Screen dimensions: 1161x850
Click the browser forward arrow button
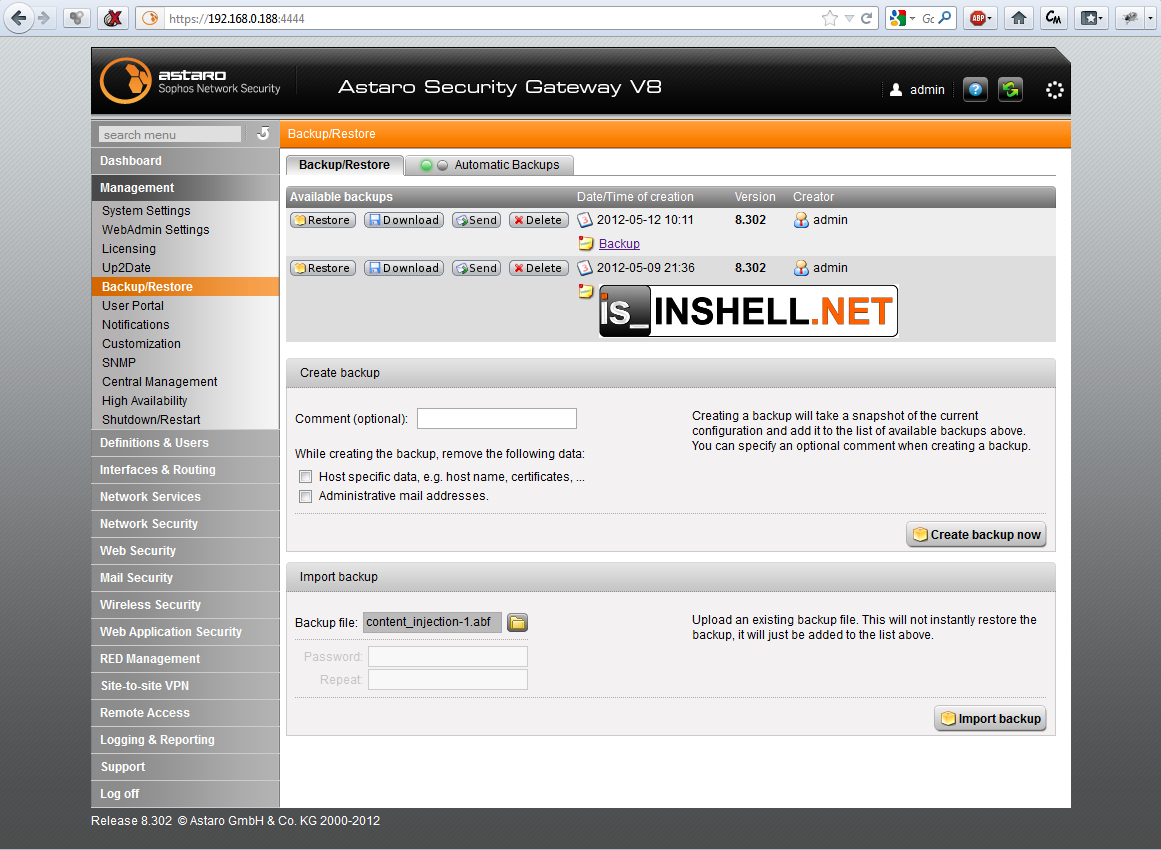tap(44, 18)
